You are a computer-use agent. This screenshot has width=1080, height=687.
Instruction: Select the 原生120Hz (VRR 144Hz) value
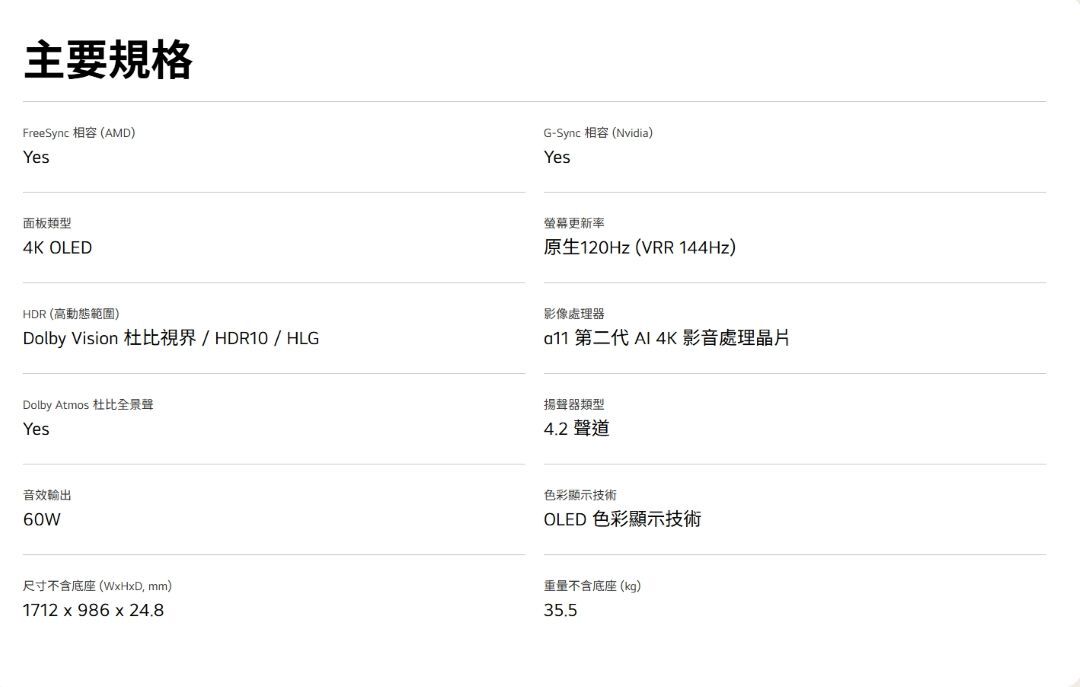(639, 248)
